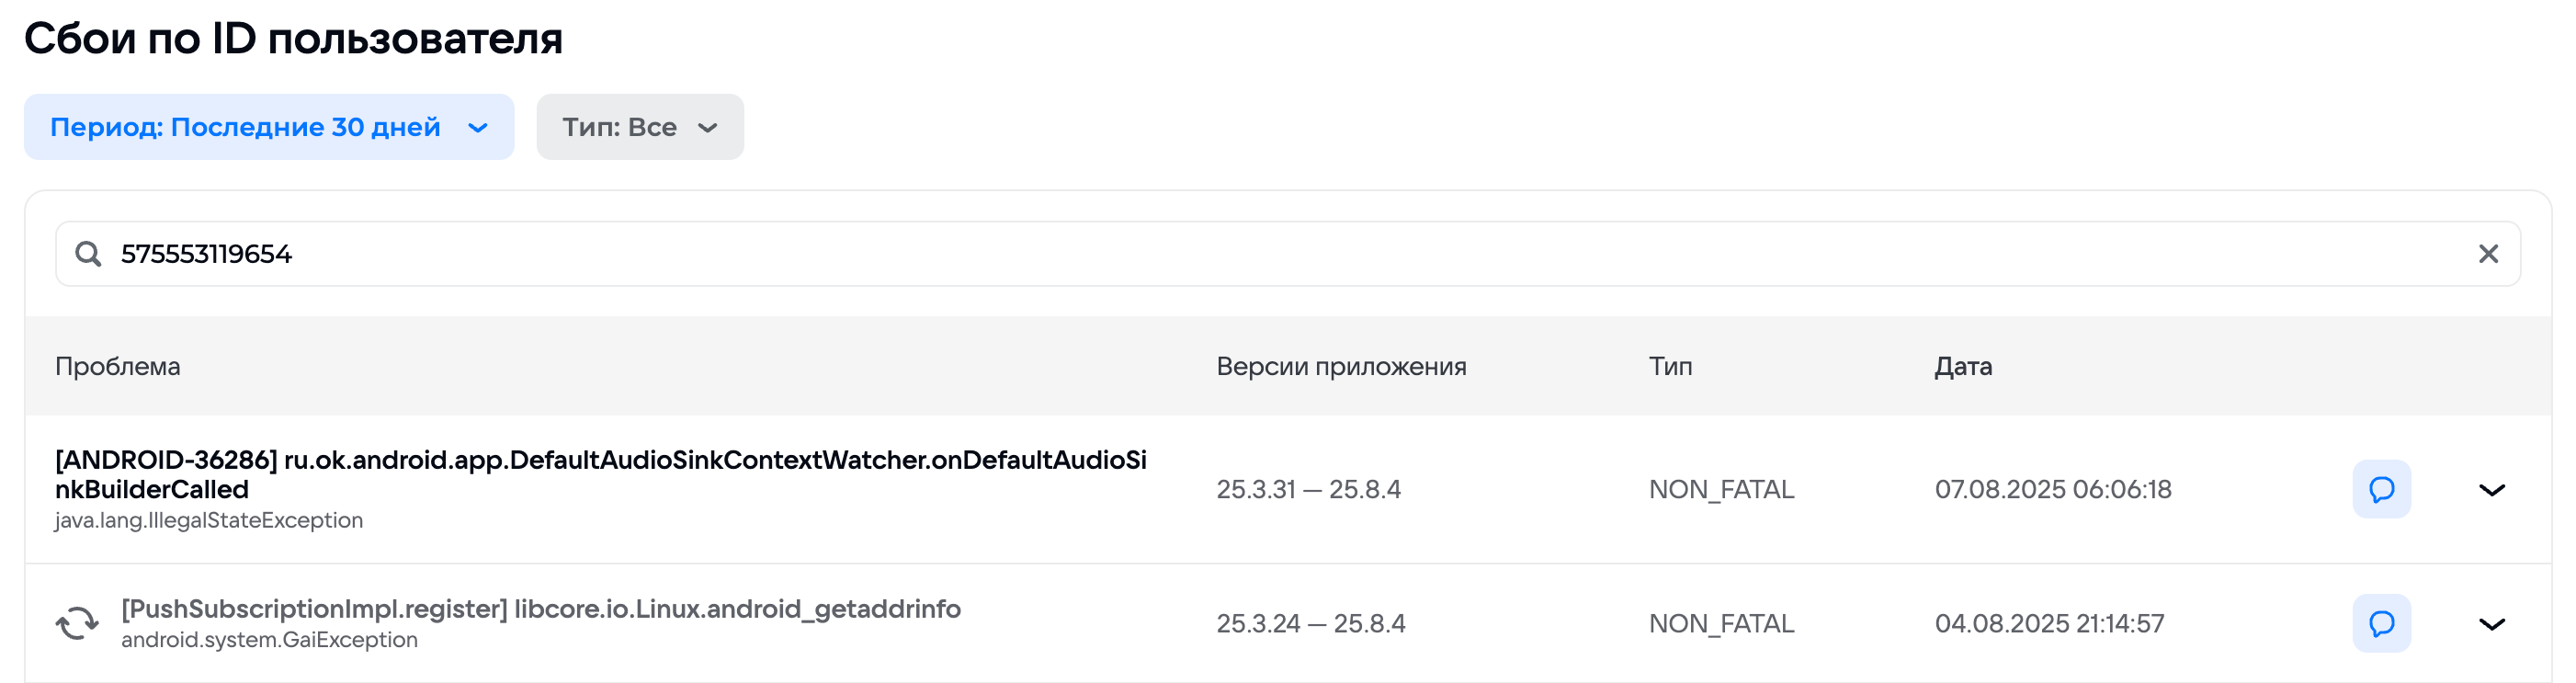Click the Тип column header
The image size is (2576, 683).
pyautogui.click(x=1670, y=366)
